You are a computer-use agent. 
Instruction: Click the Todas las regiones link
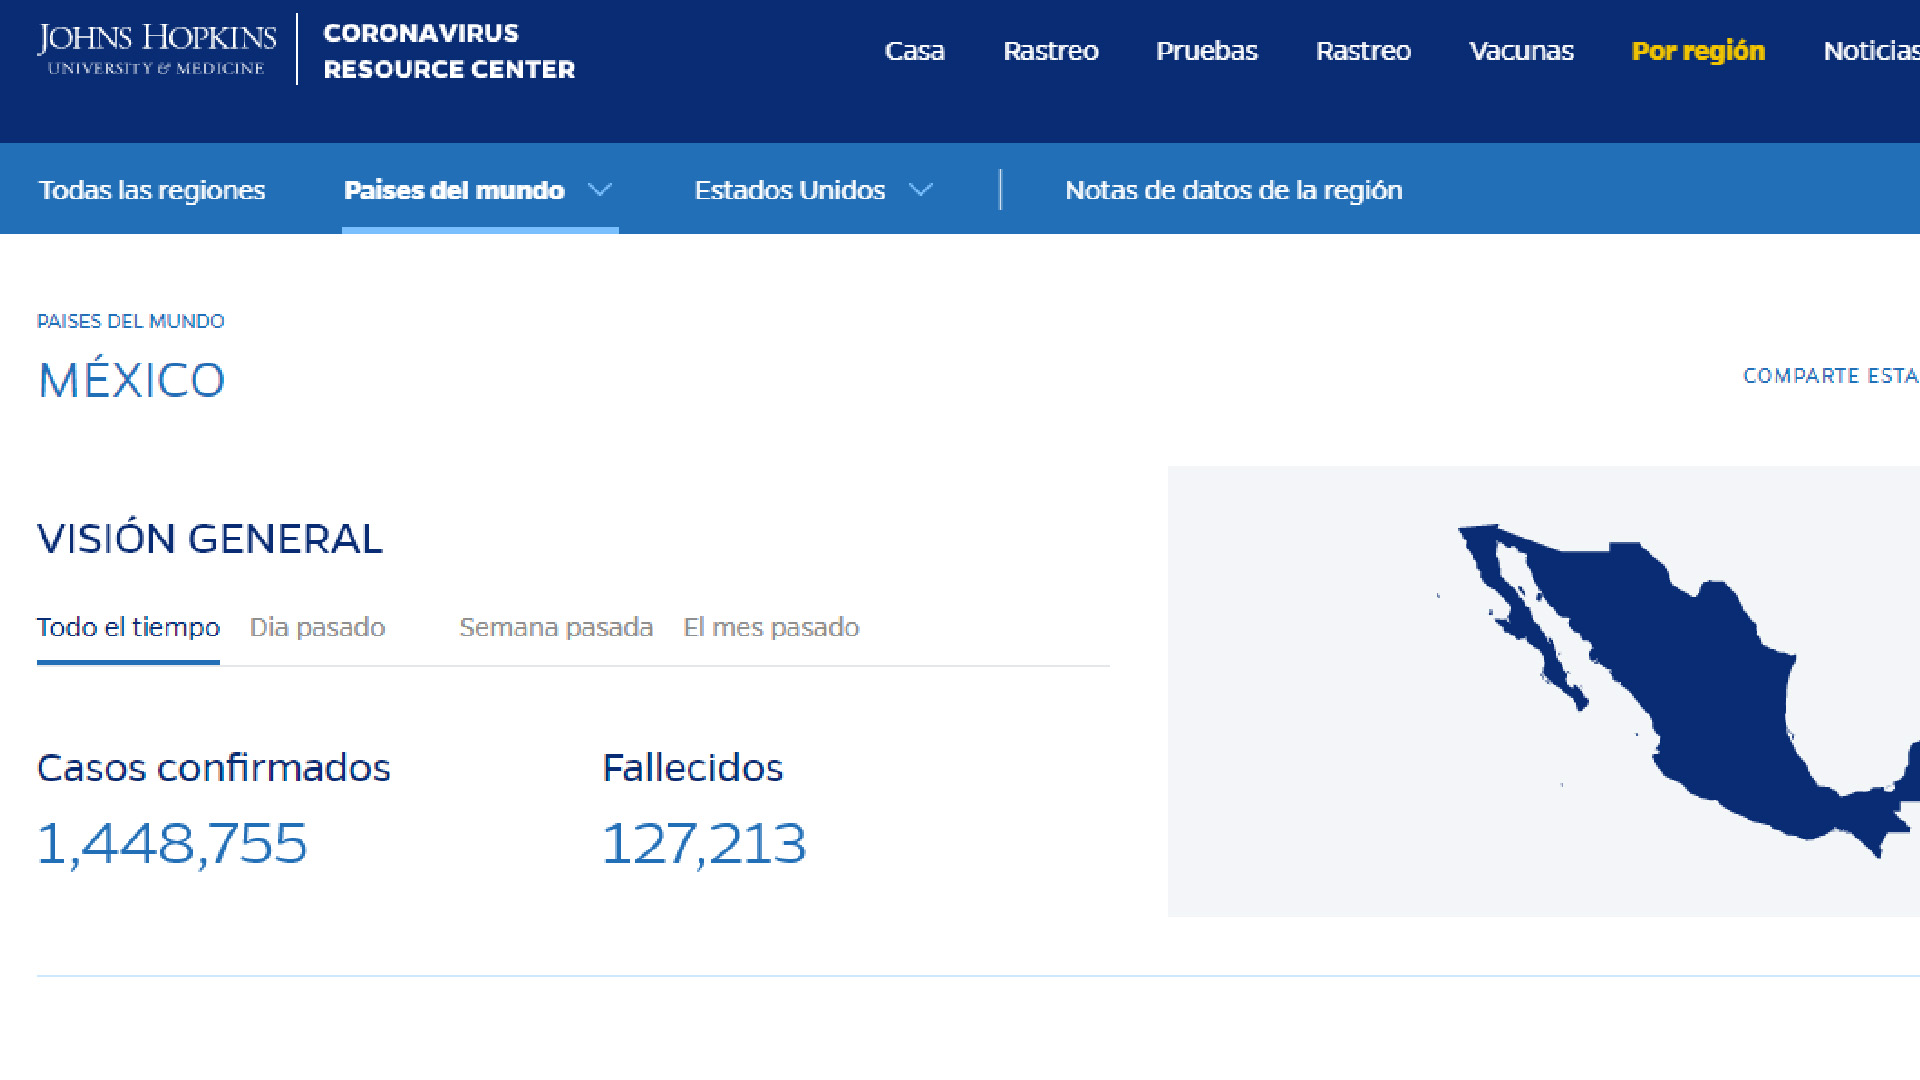[152, 190]
